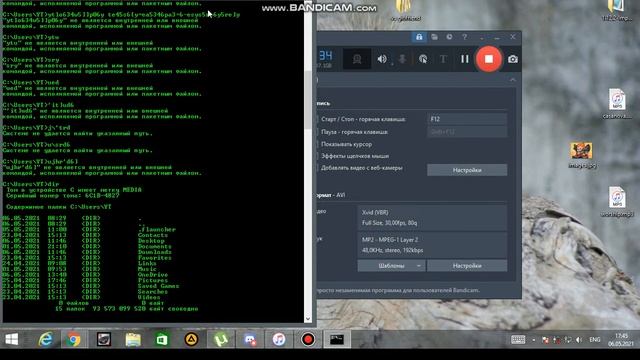The width and height of the screenshot is (640, 360).
Task: Open the taskbar clock showing 17:45
Action: tap(621, 340)
